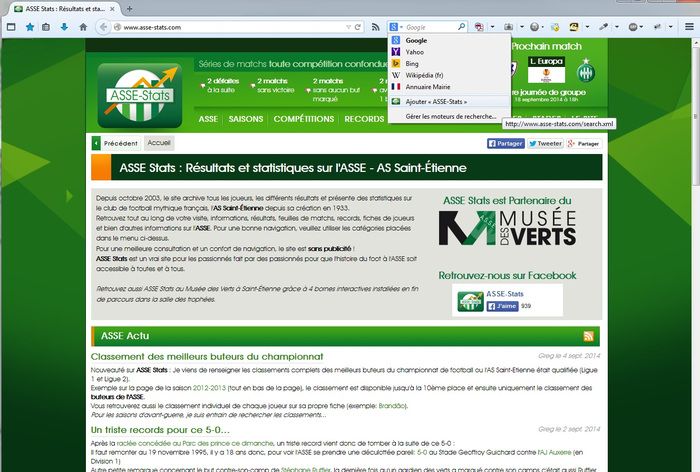Image resolution: width=700 pixels, height=472 pixels.
Task: Expand the dropdown arrow next to yellow icon
Action: click(x=587, y=27)
